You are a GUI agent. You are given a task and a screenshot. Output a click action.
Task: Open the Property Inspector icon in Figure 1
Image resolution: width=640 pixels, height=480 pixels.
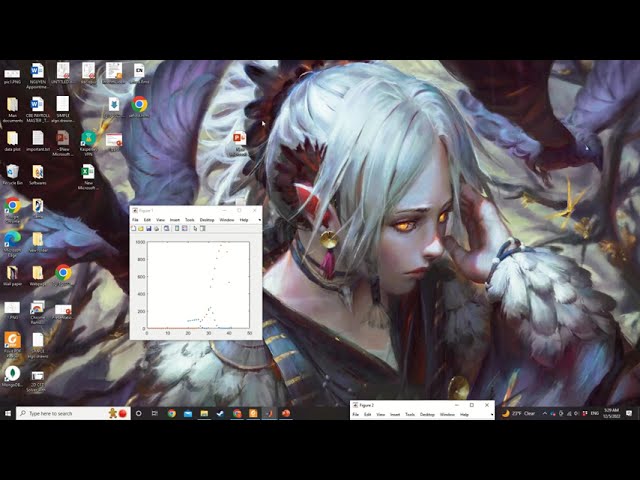(202, 229)
